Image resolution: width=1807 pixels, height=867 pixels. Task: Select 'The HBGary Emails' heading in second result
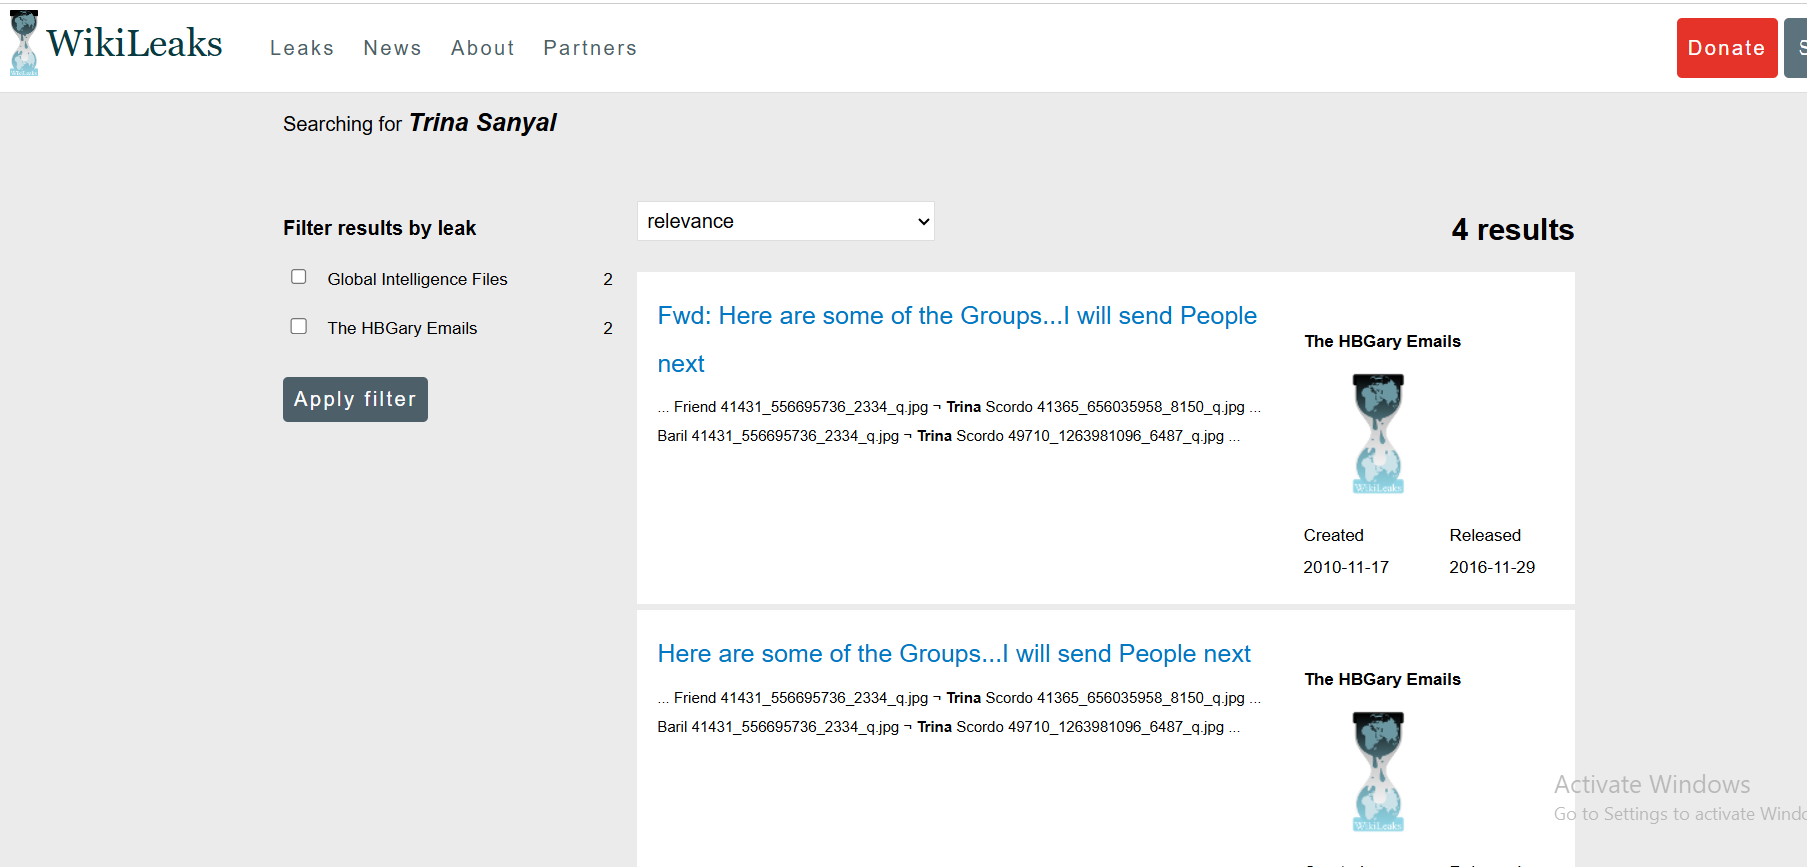tap(1382, 679)
